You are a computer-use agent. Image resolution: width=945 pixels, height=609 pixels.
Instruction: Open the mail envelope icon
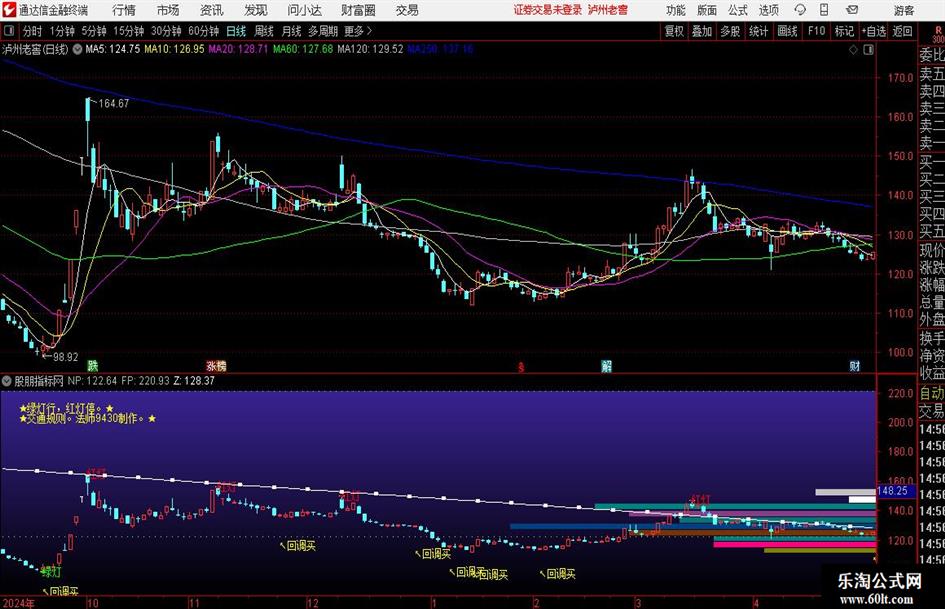click(x=852, y=10)
